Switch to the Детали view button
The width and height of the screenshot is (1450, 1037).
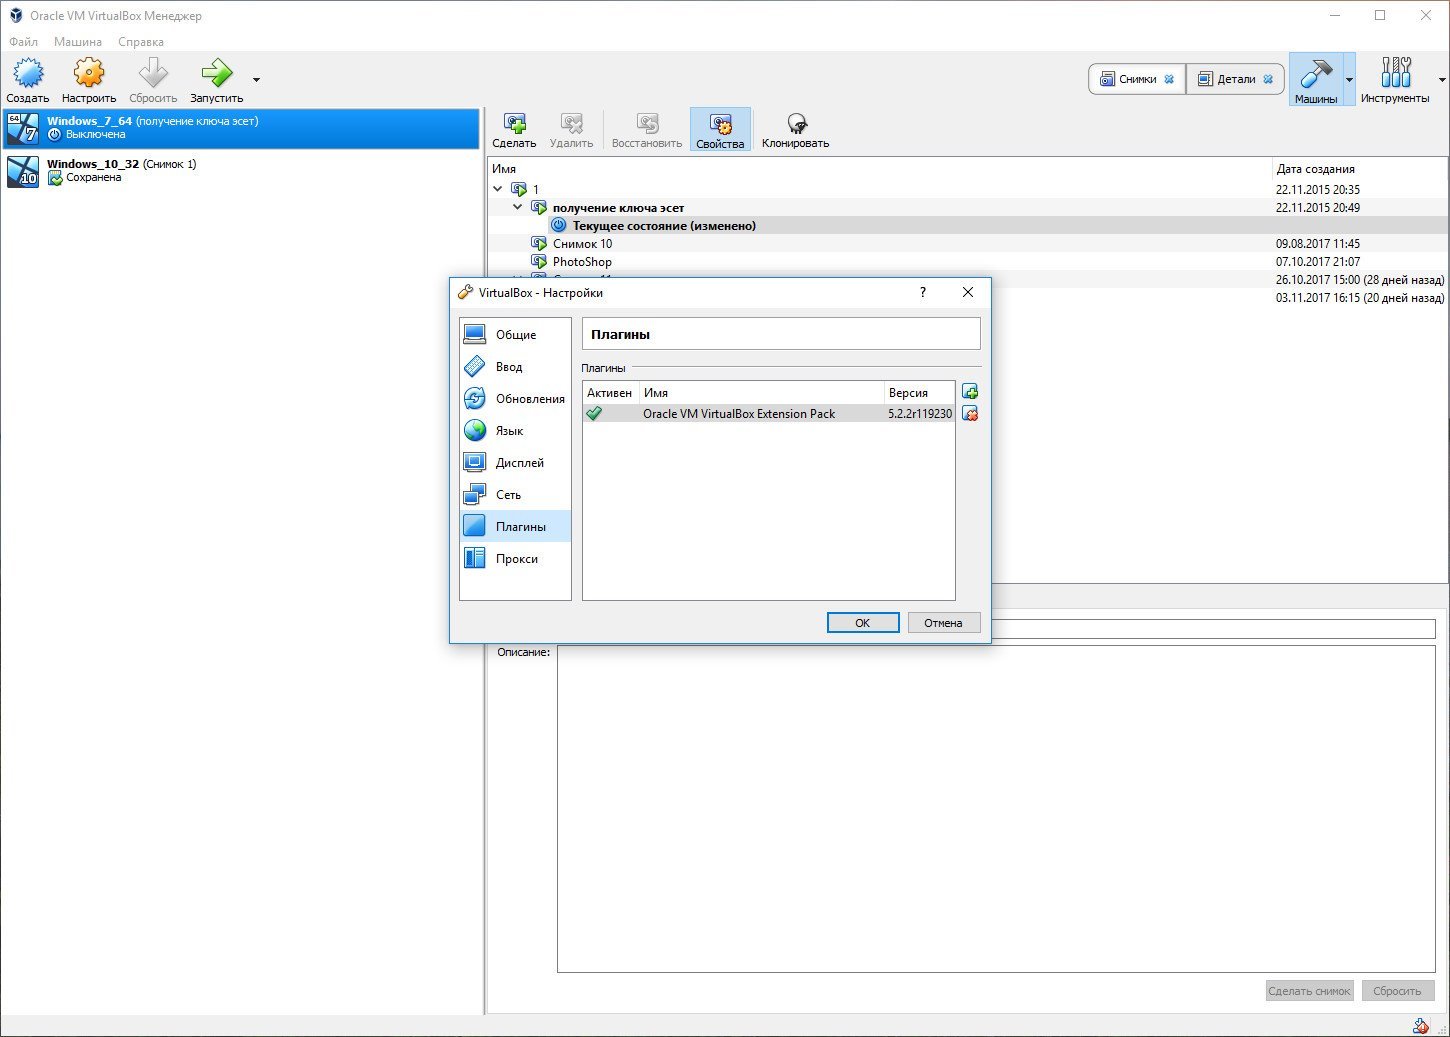(1235, 79)
